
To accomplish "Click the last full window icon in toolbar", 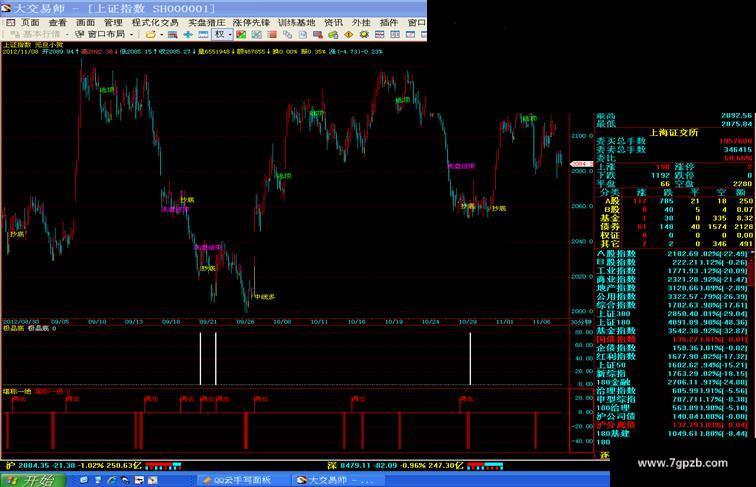I will 410,35.
